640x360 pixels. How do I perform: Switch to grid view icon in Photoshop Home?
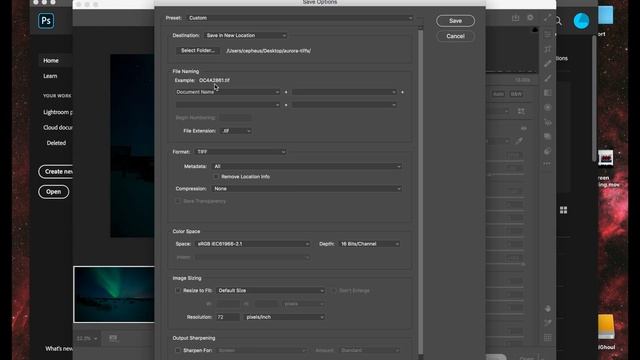(x=563, y=210)
